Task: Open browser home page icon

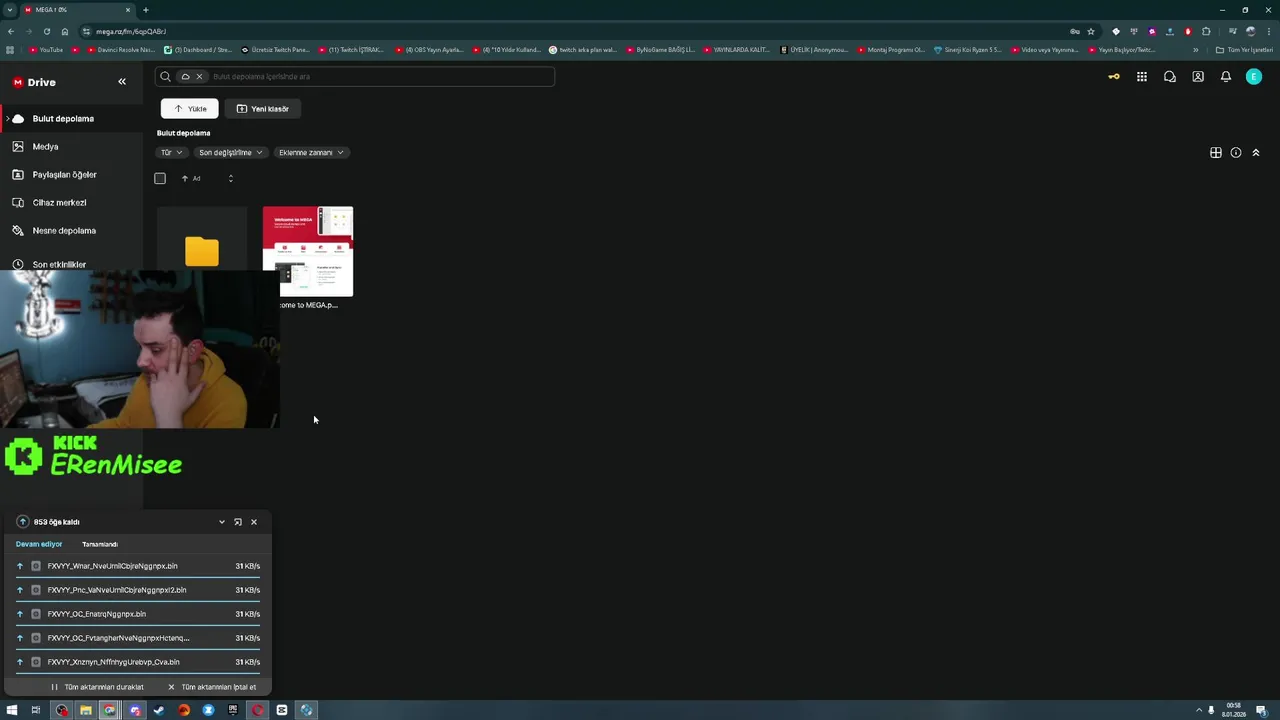Action: (65, 31)
